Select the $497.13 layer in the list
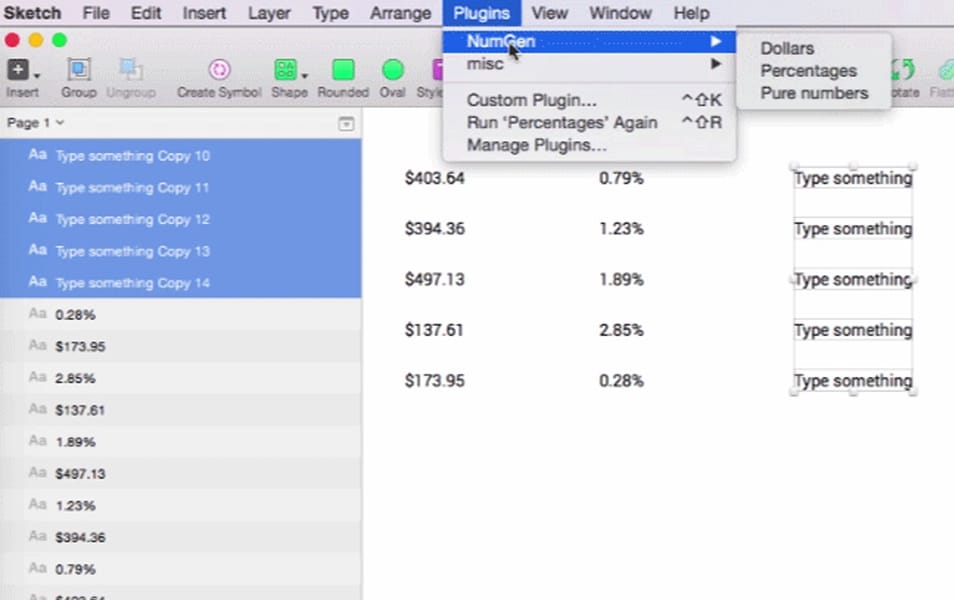This screenshot has width=954, height=600. pos(80,474)
